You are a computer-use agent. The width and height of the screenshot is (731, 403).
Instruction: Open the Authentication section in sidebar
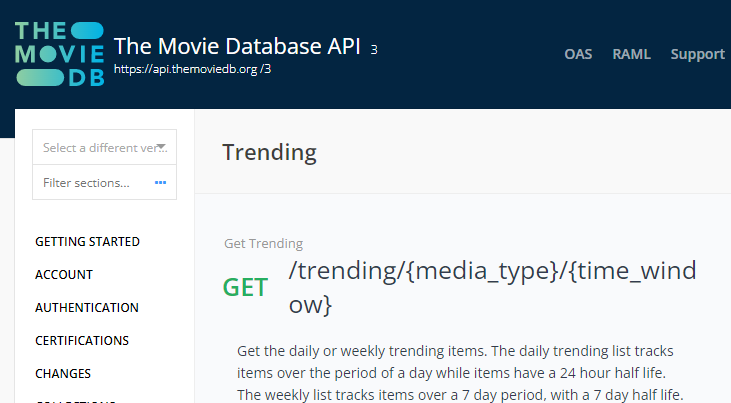pos(87,308)
